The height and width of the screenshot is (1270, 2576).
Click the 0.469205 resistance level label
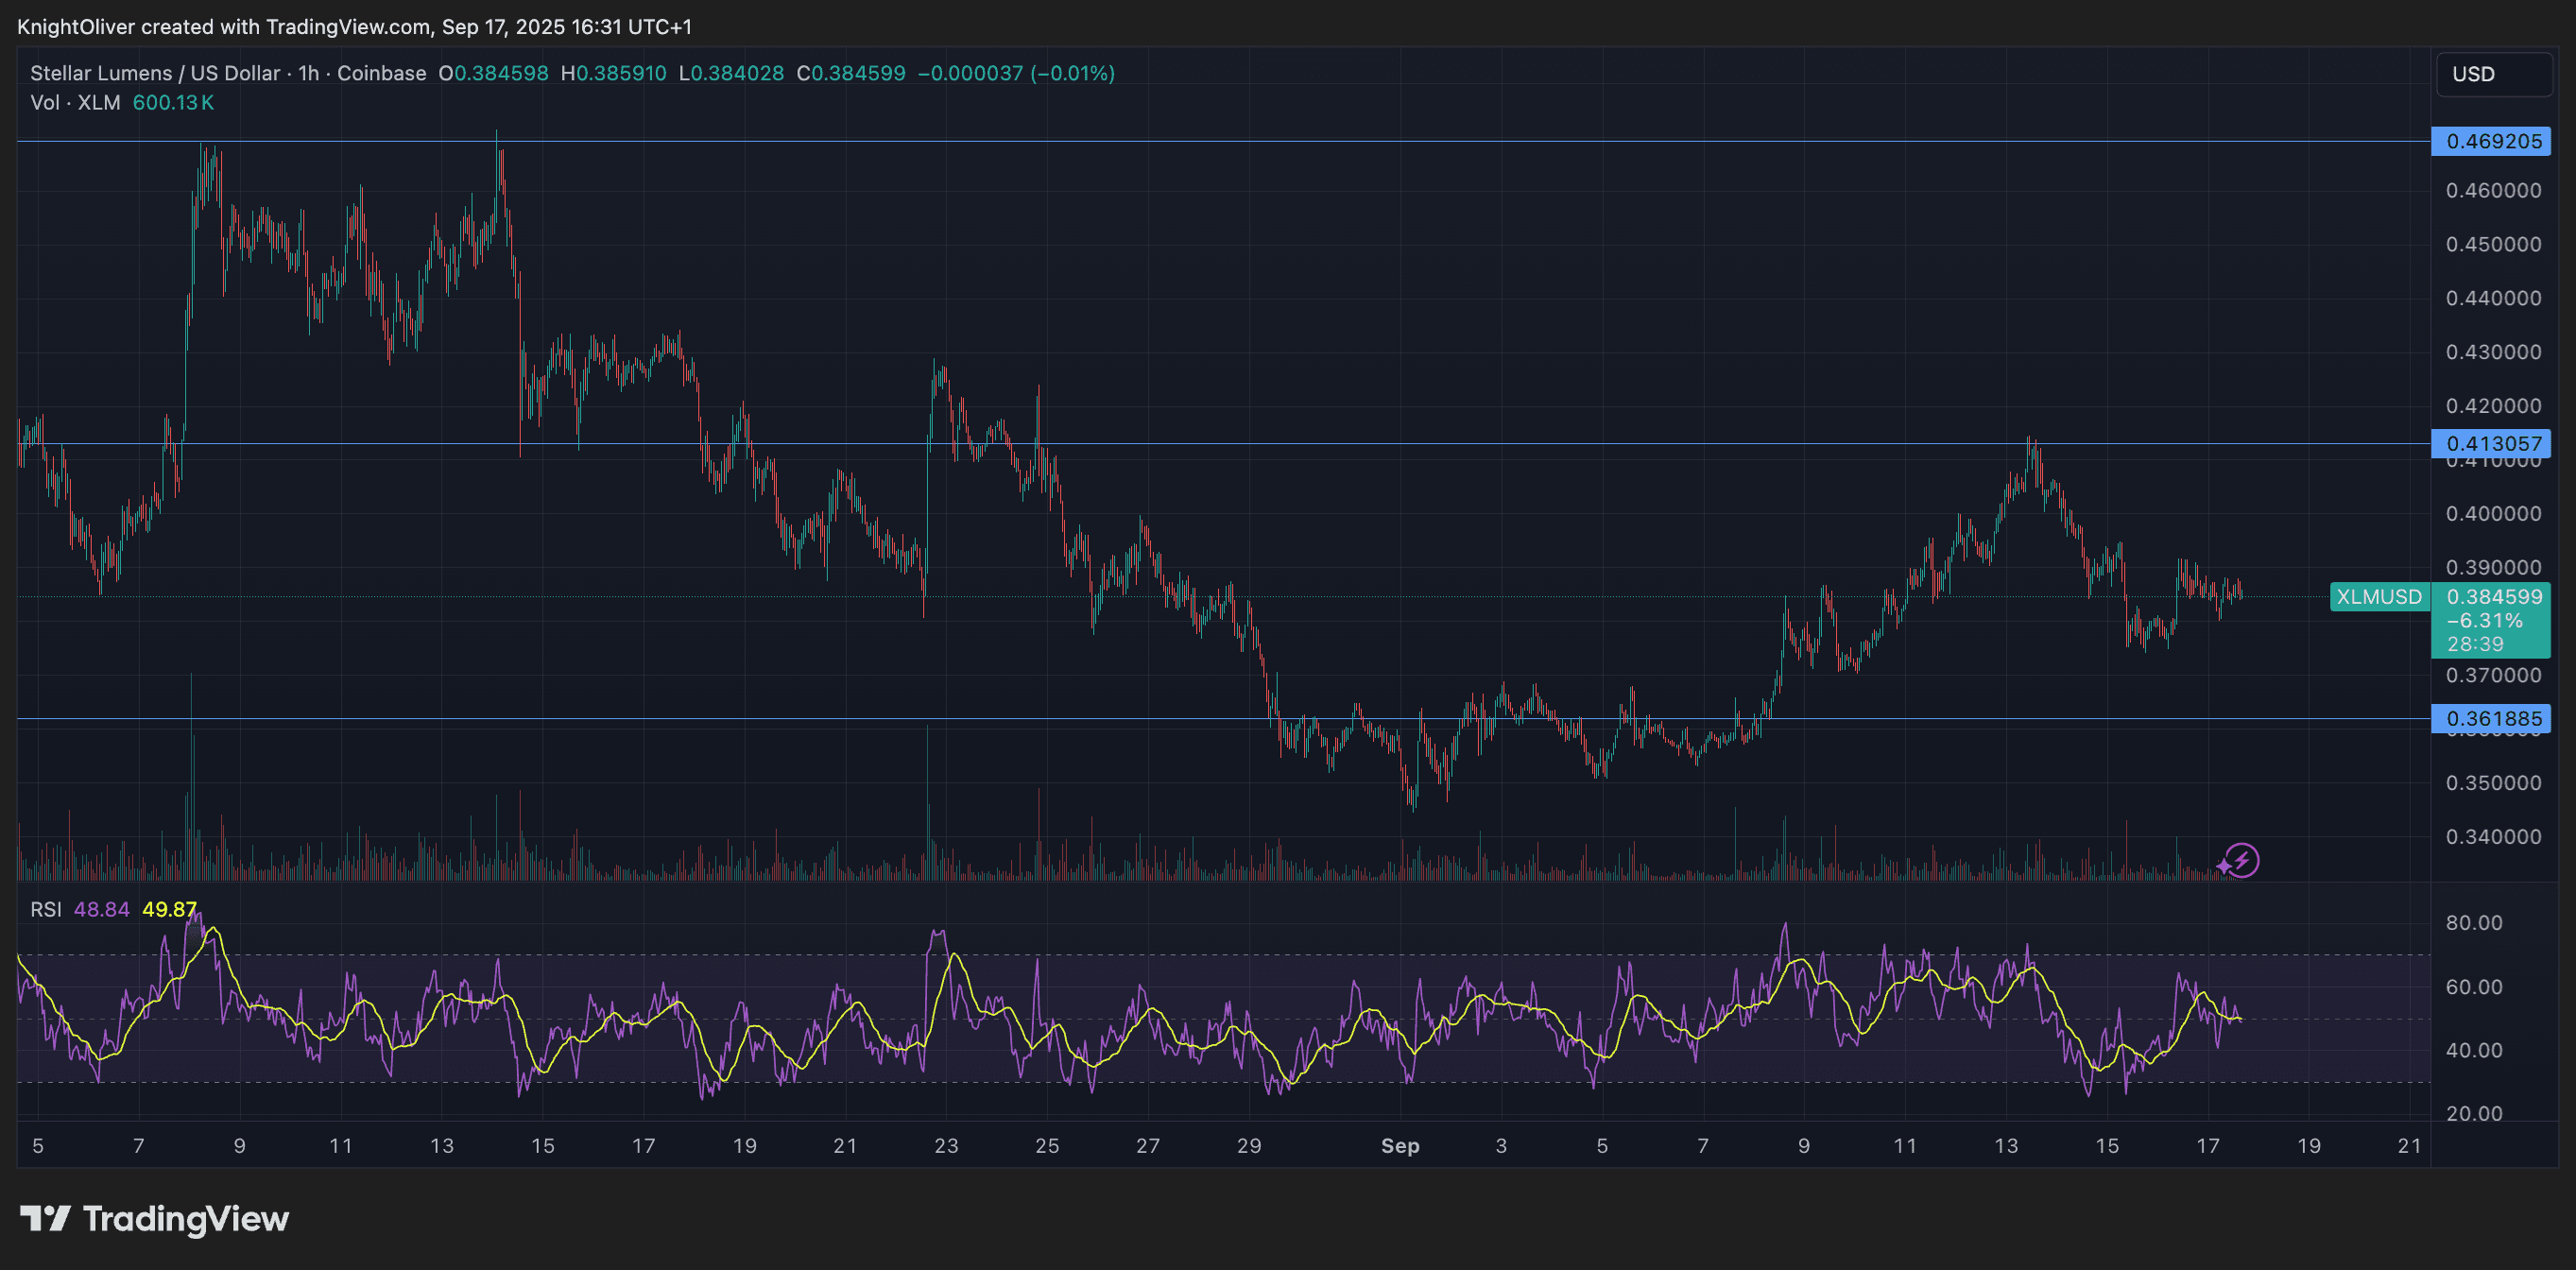[2492, 141]
